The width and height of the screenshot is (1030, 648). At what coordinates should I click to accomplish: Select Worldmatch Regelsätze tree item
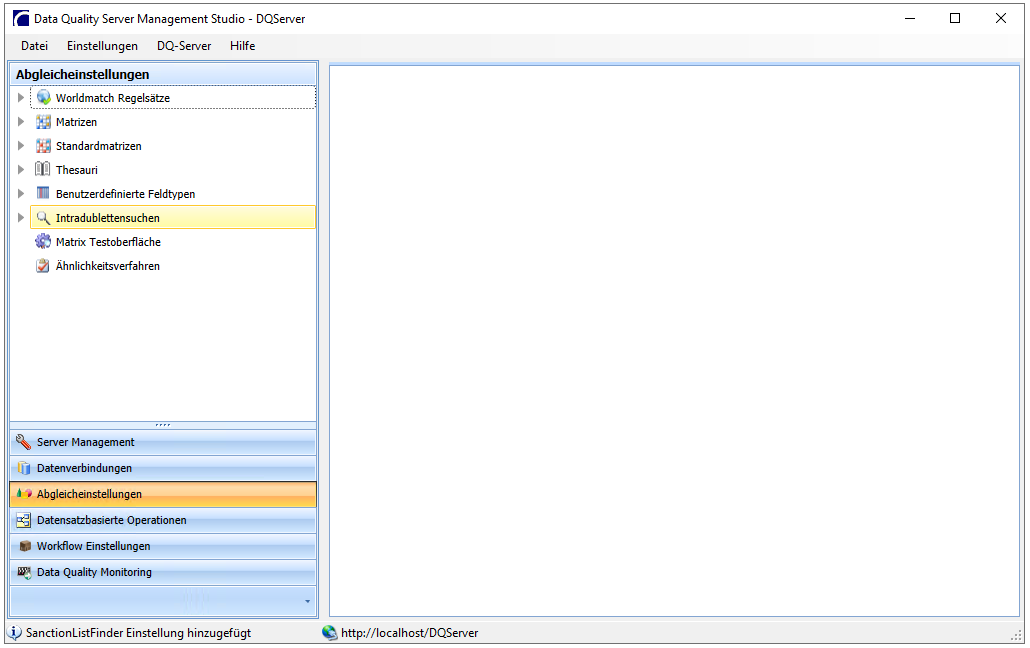(x=173, y=97)
